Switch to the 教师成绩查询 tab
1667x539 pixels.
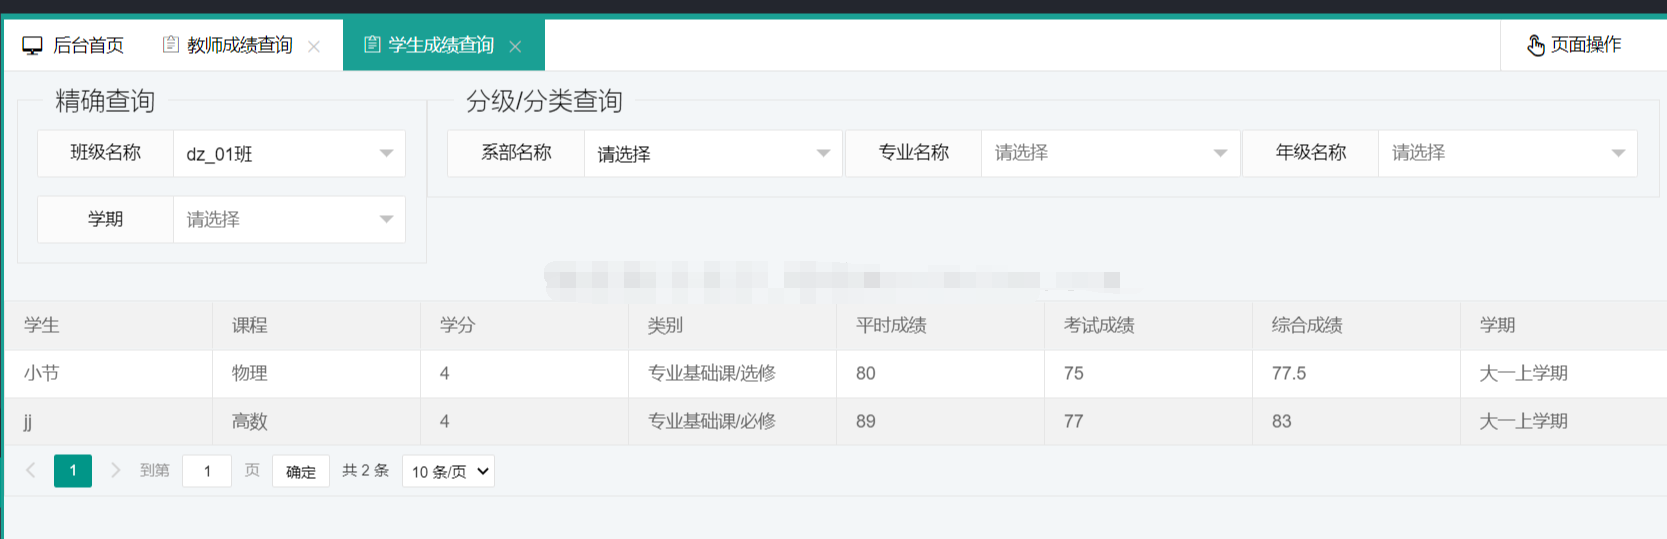tap(242, 45)
